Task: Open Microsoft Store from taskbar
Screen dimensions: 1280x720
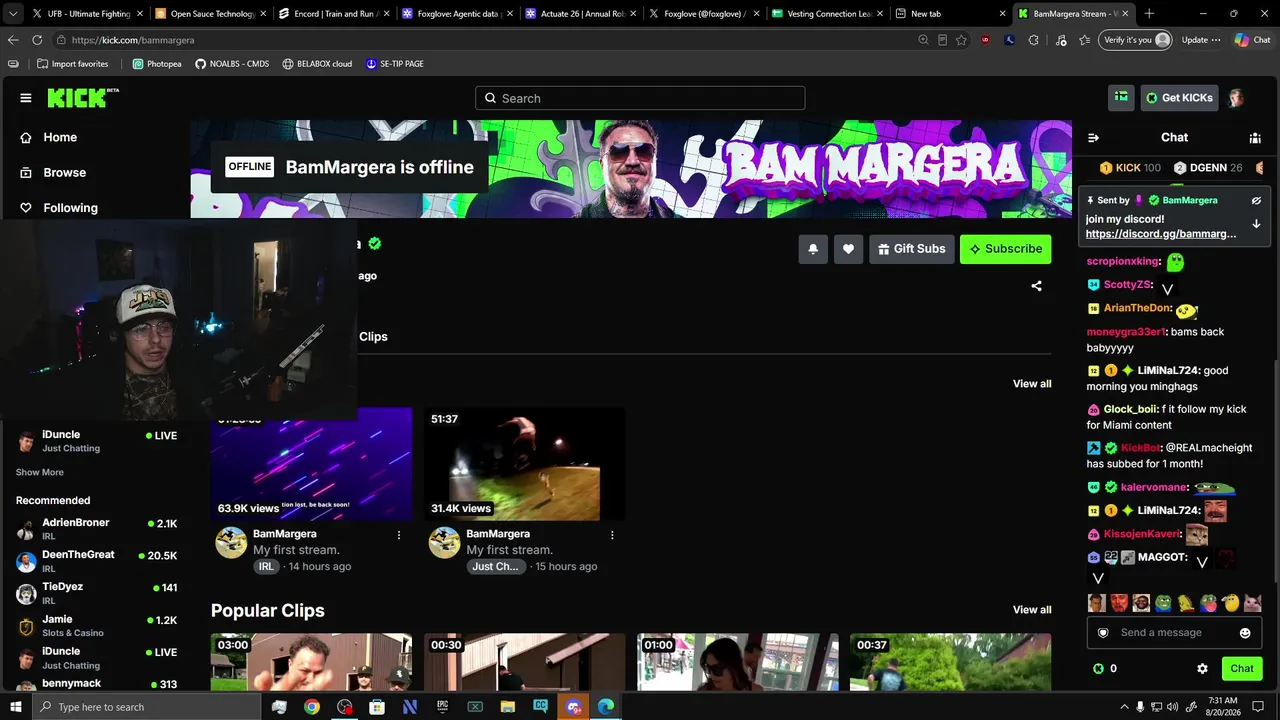Action: 377,707
